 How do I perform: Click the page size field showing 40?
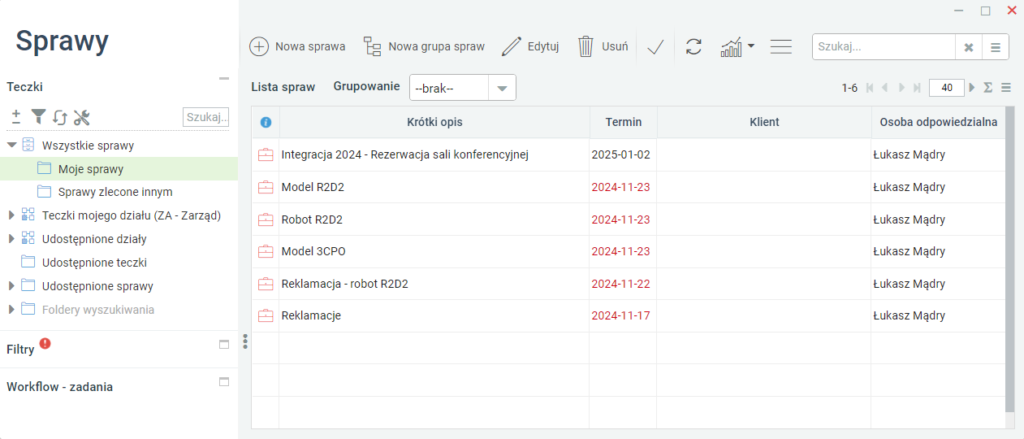(946, 88)
